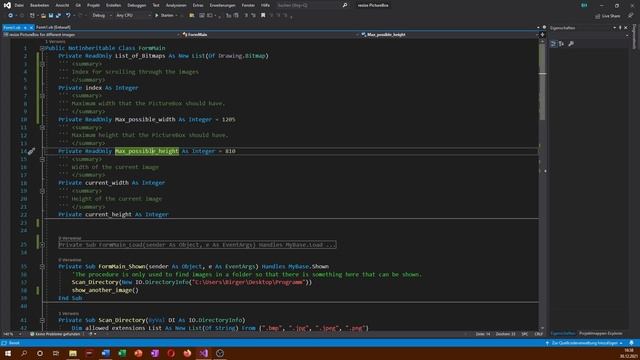
Task: Click the categorized view icon in Eigenschaften
Action: (x=553, y=44)
